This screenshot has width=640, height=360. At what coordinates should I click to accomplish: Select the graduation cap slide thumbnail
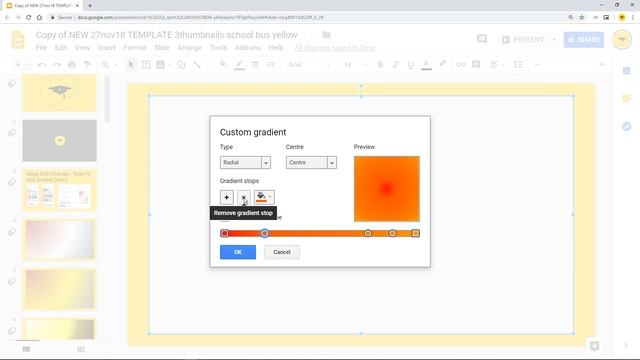pyautogui.click(x=60, y=93)
